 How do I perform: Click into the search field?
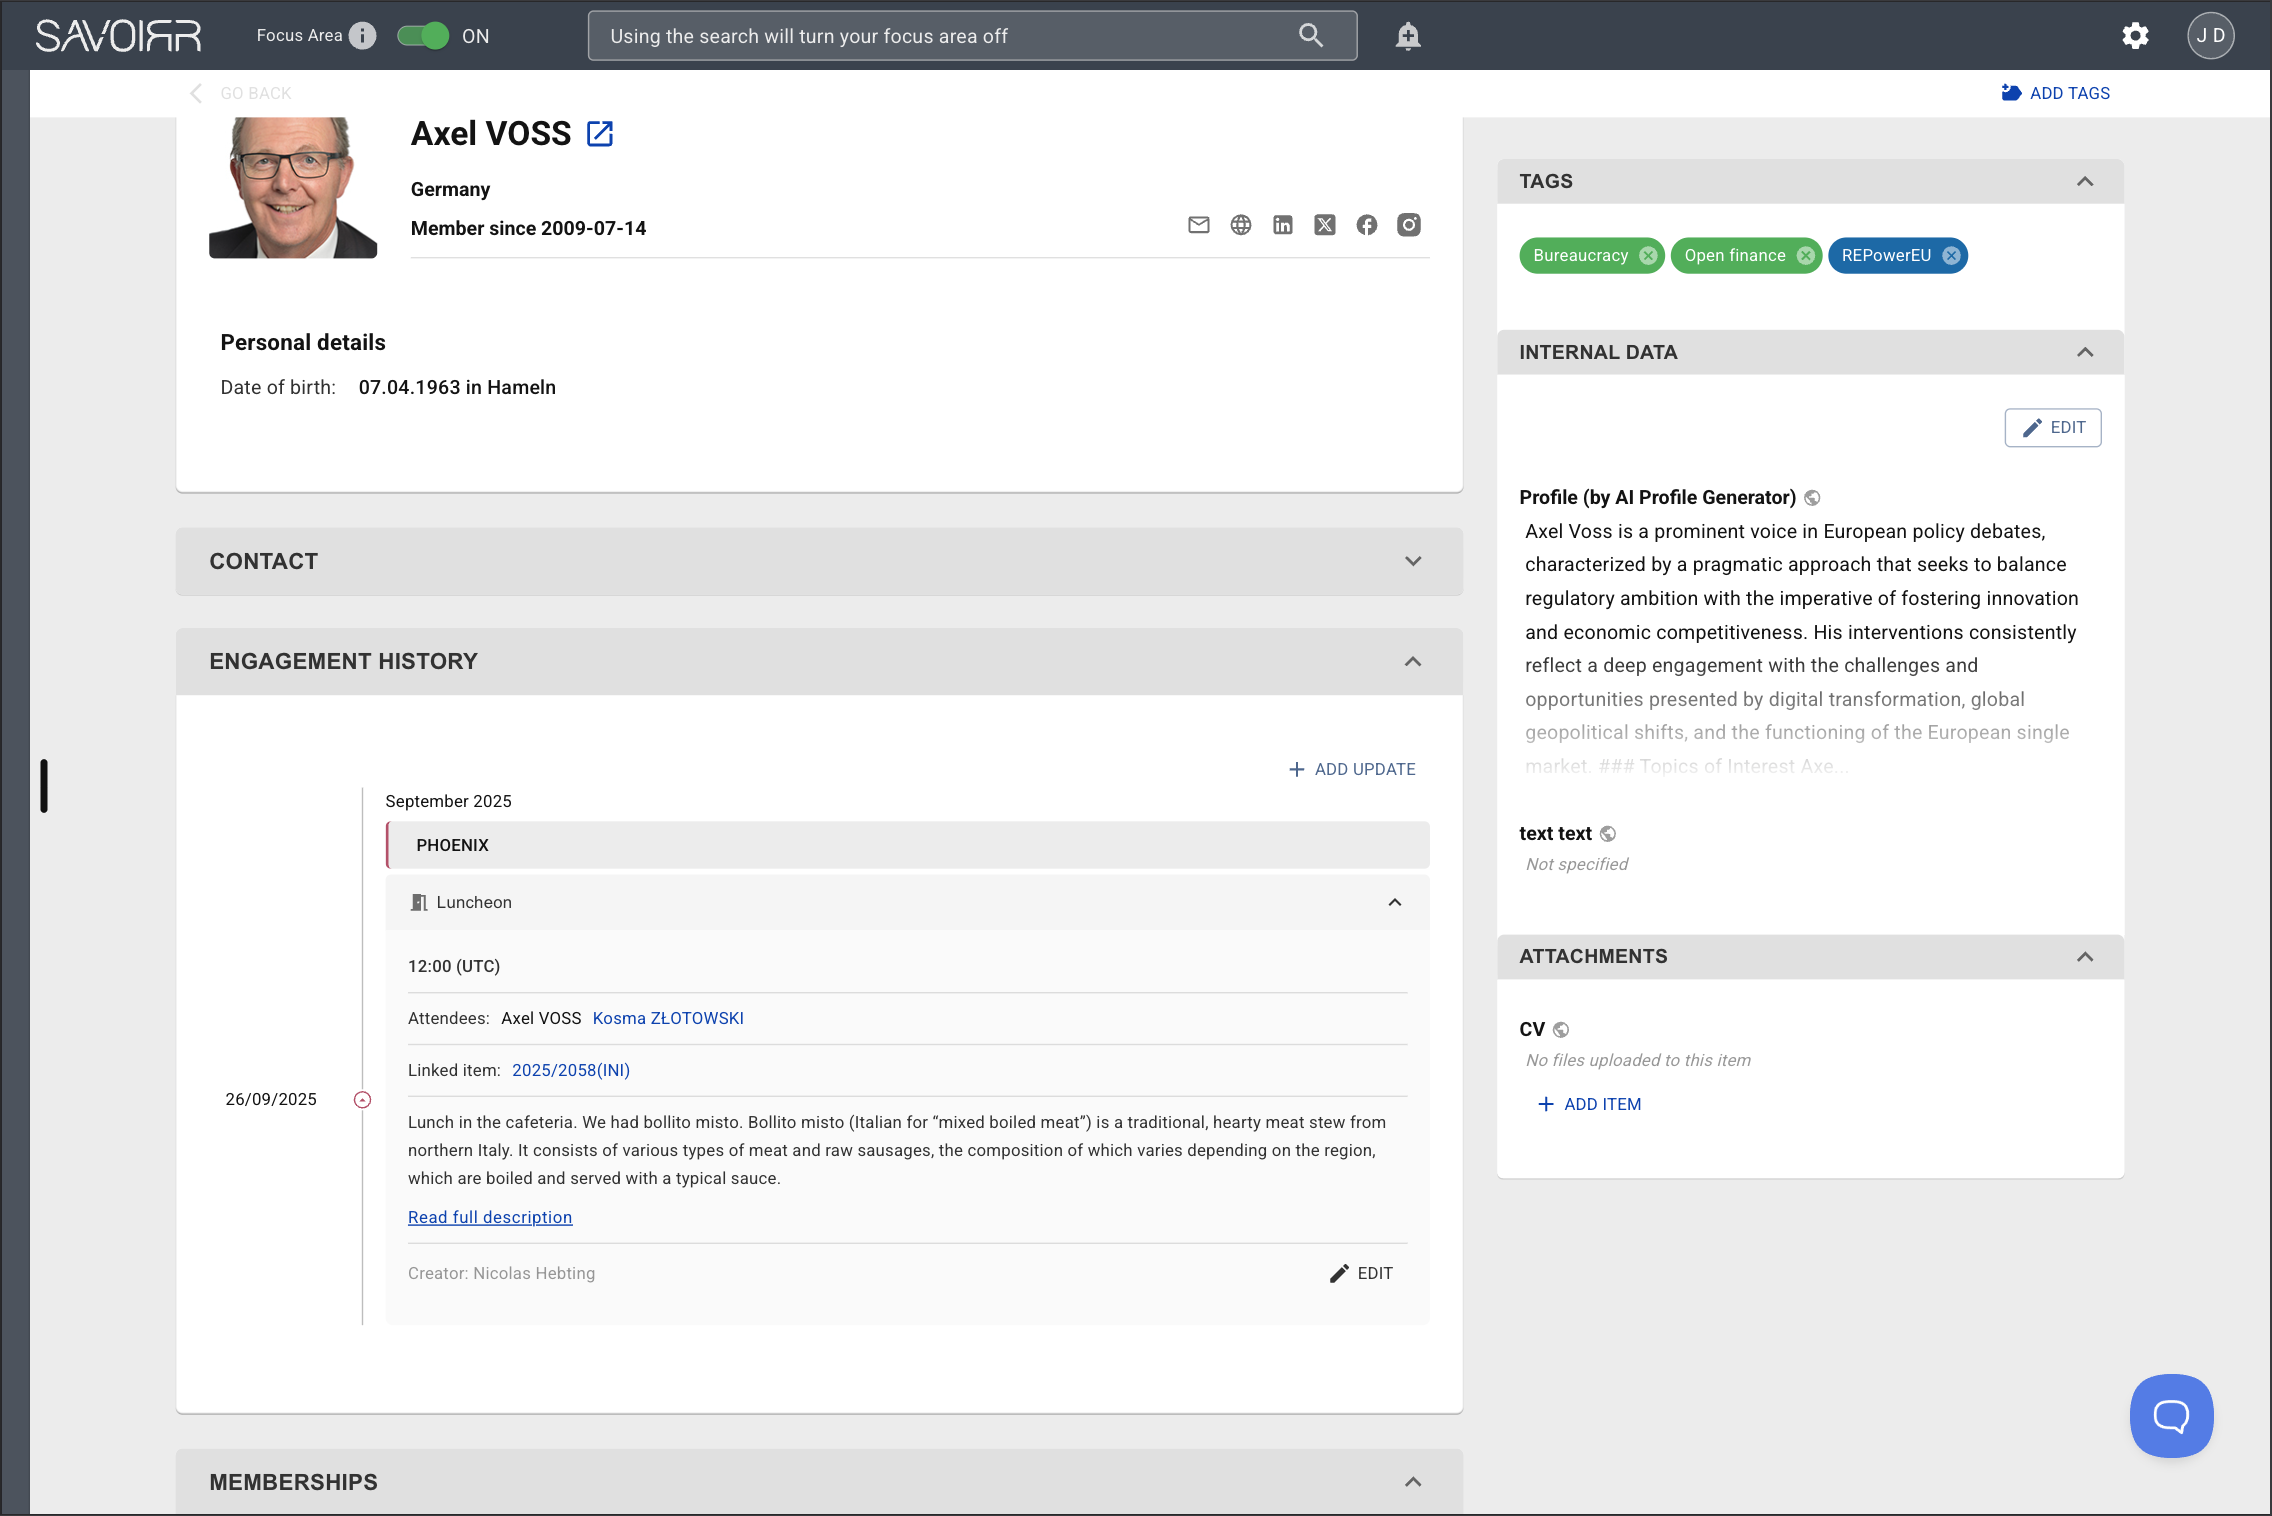click(940, 36)
